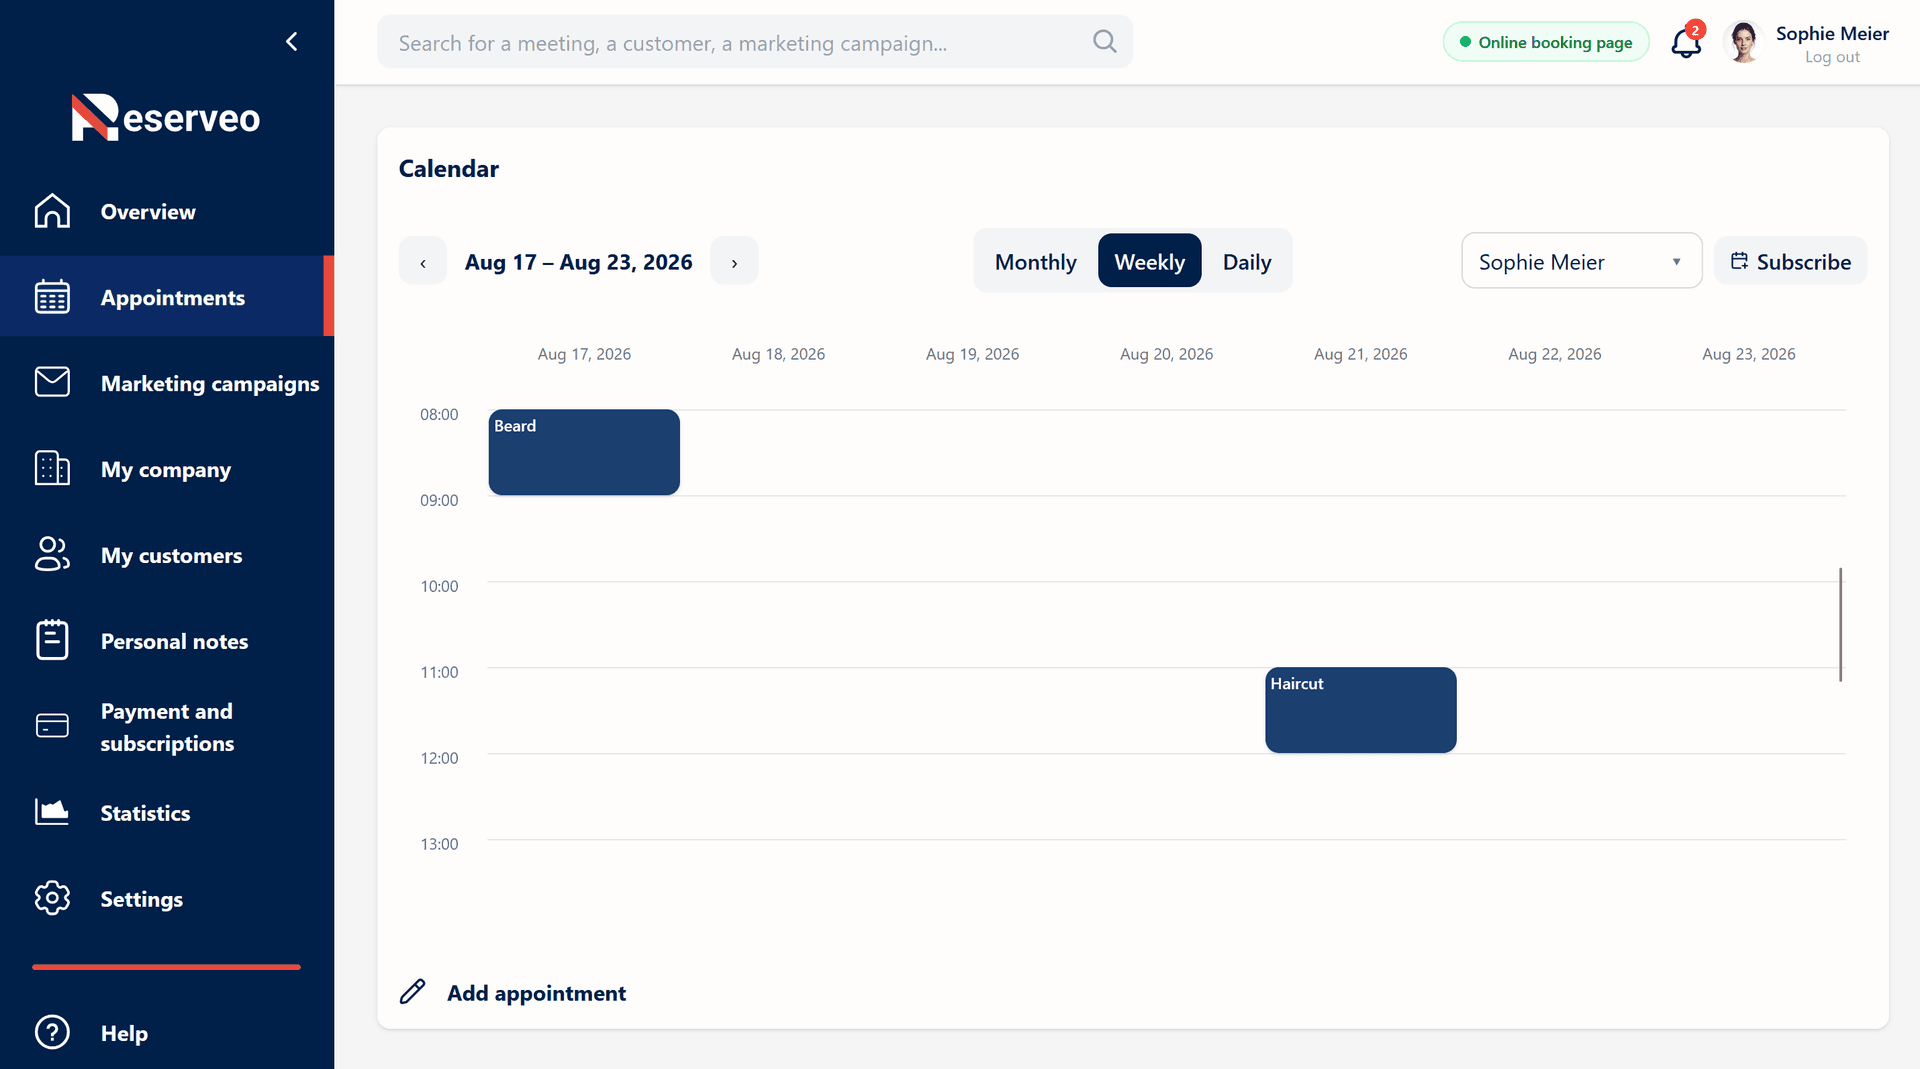Screen dimensions: 1920x1069
Task: Click the Log out link
Action: (1832, 58)
